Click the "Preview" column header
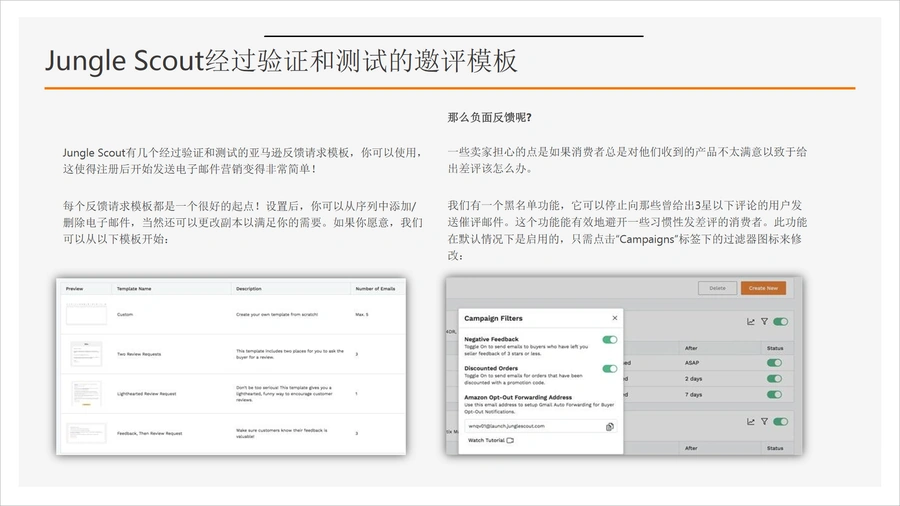The image size is (900, 506). [75, 289]
